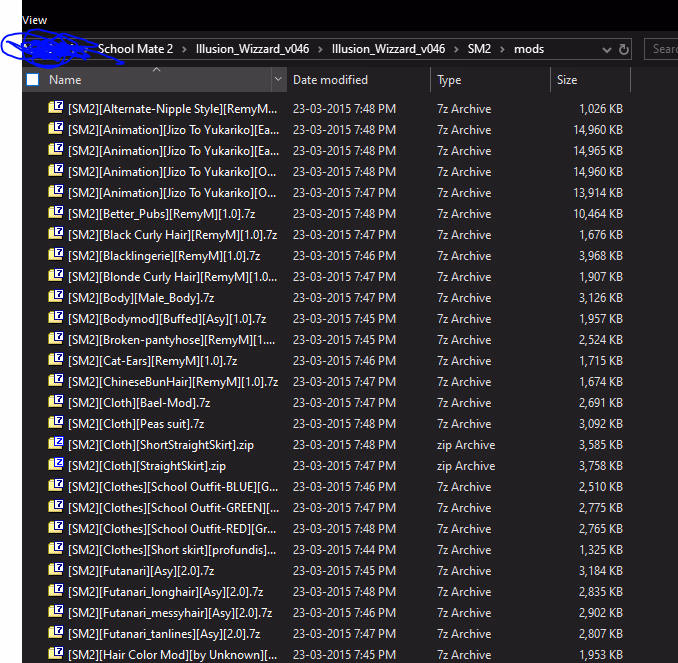Click the icon of Futanari_longhair archive
678x663 pixels.
click(x=55, y=590)
